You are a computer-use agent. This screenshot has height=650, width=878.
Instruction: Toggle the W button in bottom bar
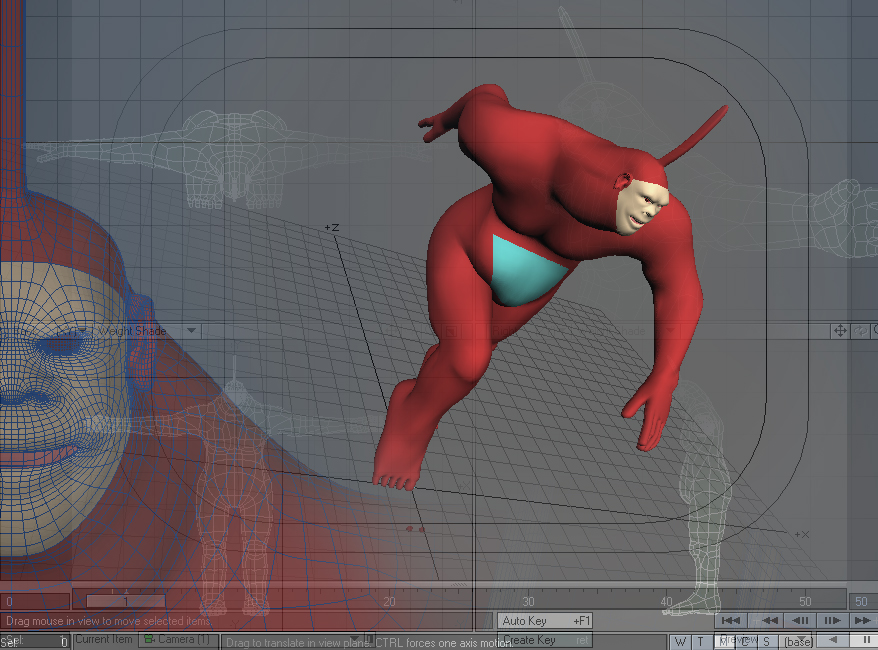click(680, 642)
